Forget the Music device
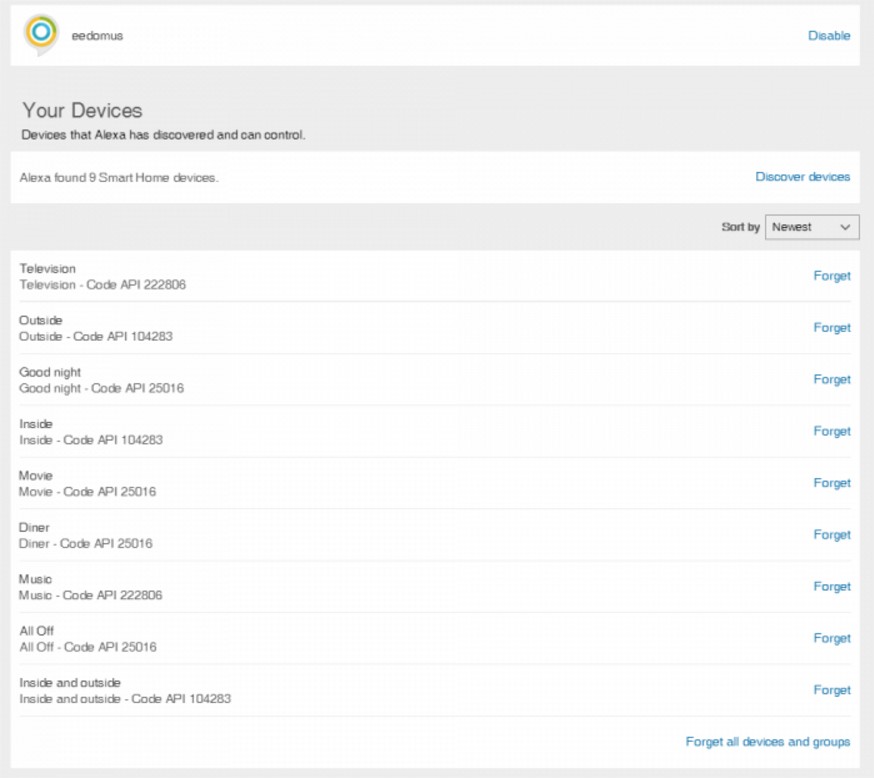The image size is (874, 778). pyautogui.click(x=832, y=587)
